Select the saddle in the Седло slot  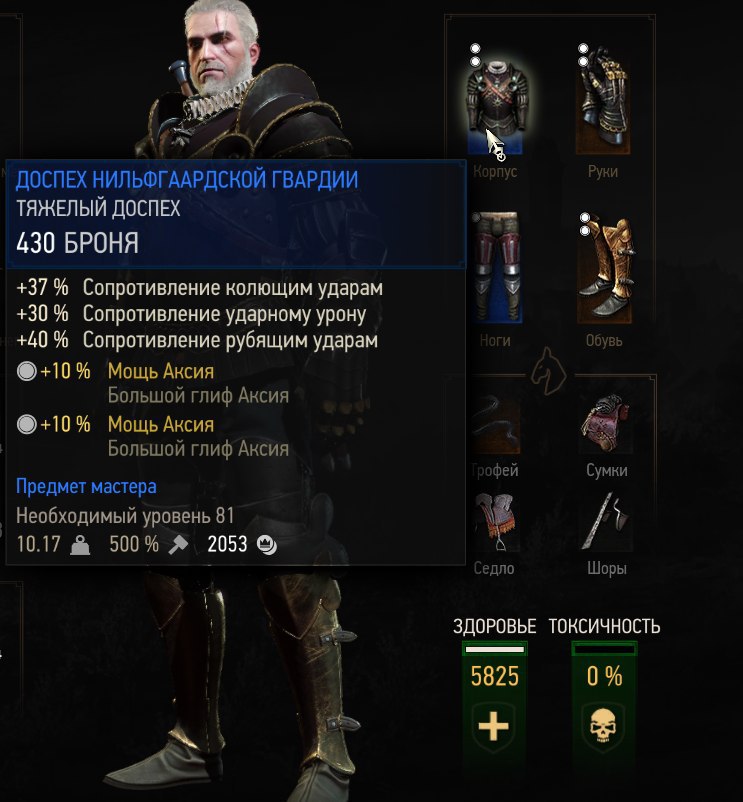coord(495,522)
